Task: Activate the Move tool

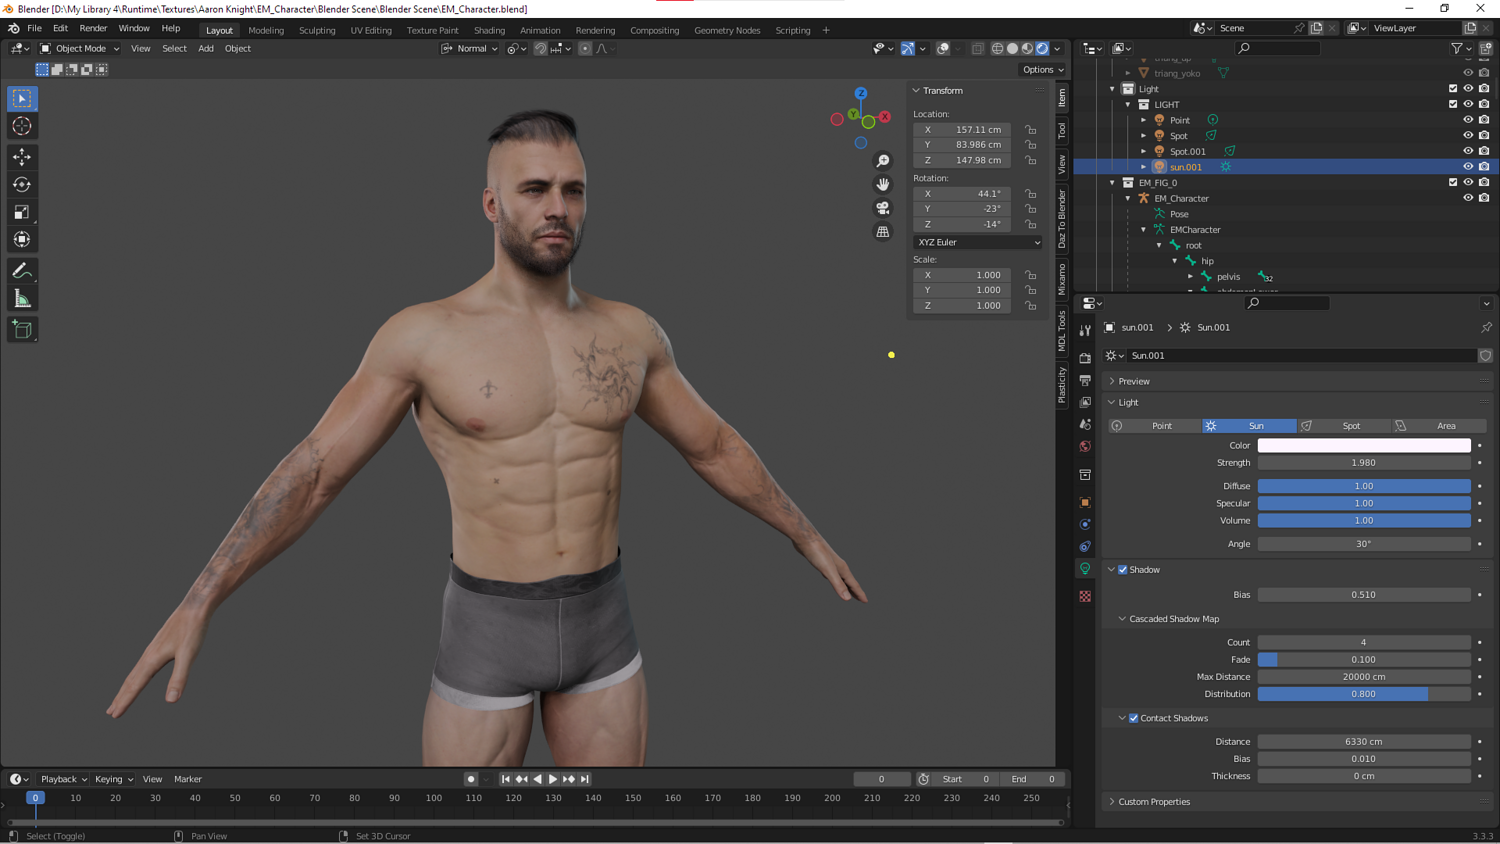Action: (22, 157)
